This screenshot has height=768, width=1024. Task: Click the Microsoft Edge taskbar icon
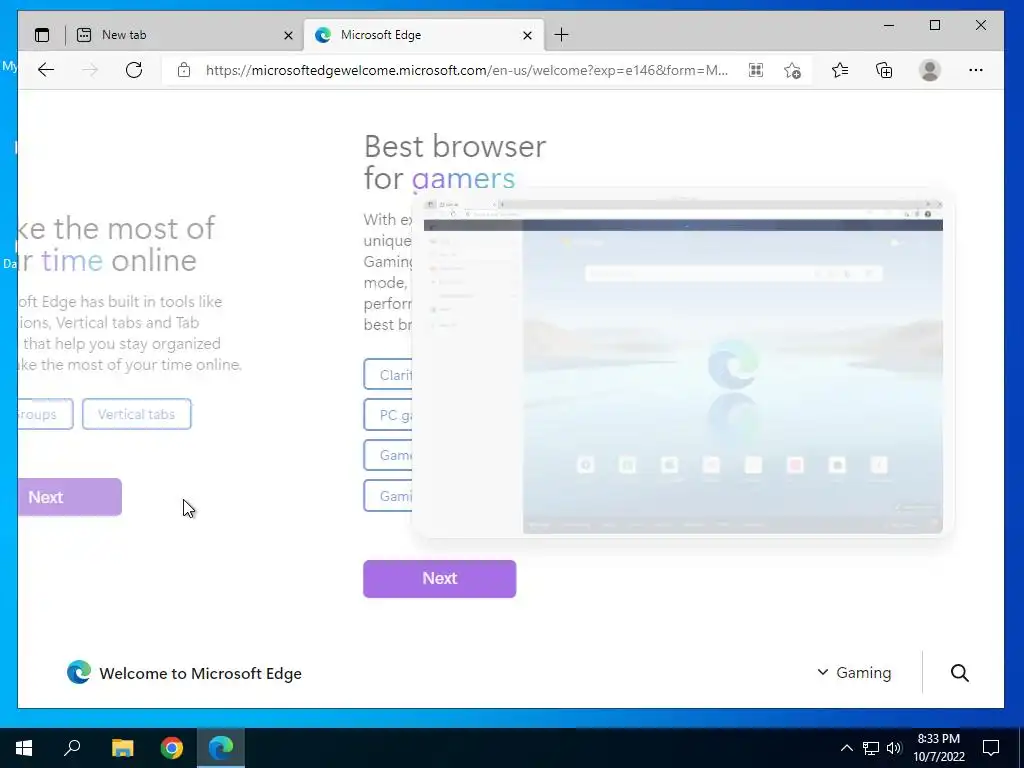[221, 748]
